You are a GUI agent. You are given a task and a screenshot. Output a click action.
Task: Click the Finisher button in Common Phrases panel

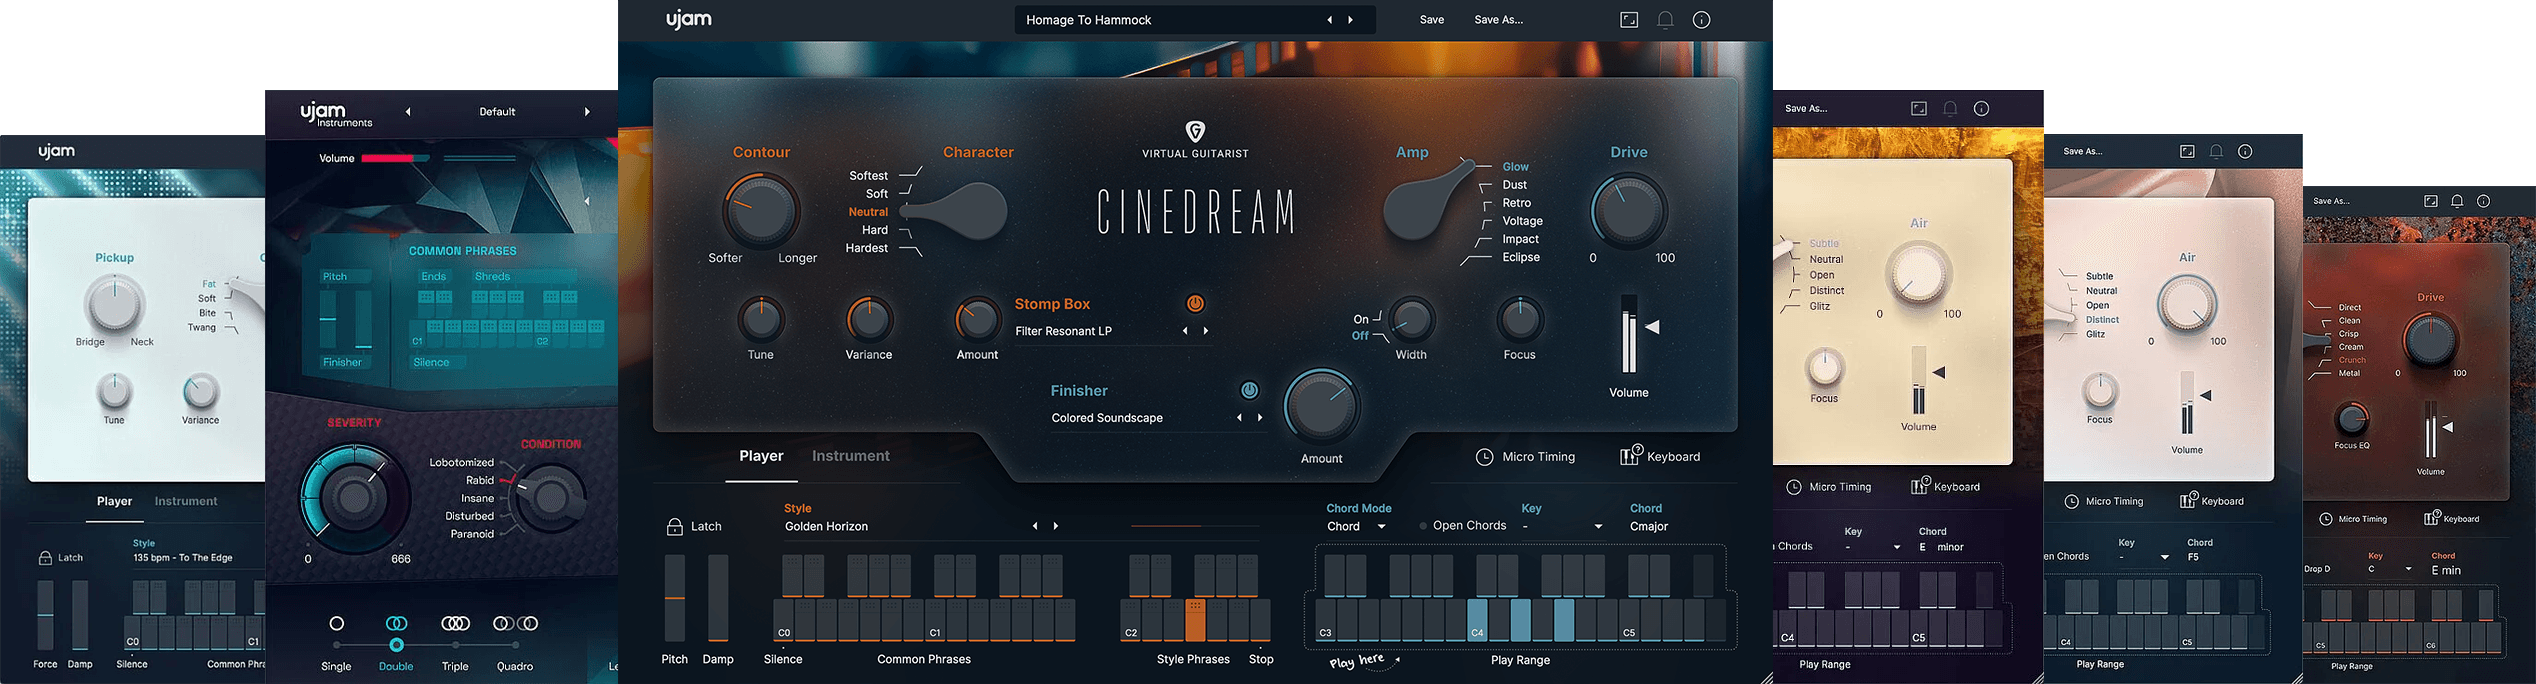pos(343,362)
